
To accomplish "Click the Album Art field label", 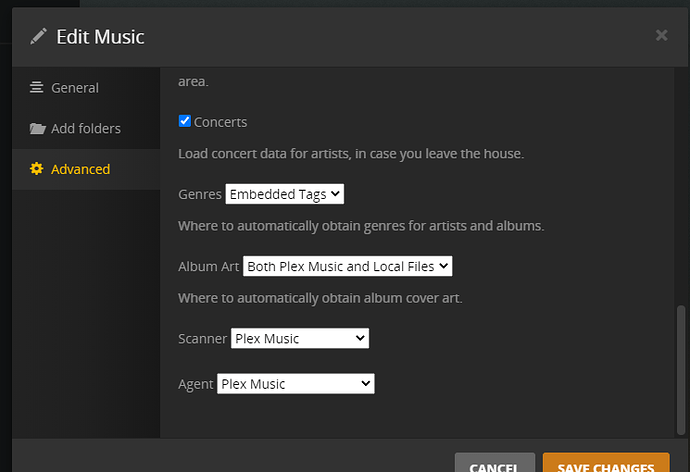I will [x=208, y=266].
